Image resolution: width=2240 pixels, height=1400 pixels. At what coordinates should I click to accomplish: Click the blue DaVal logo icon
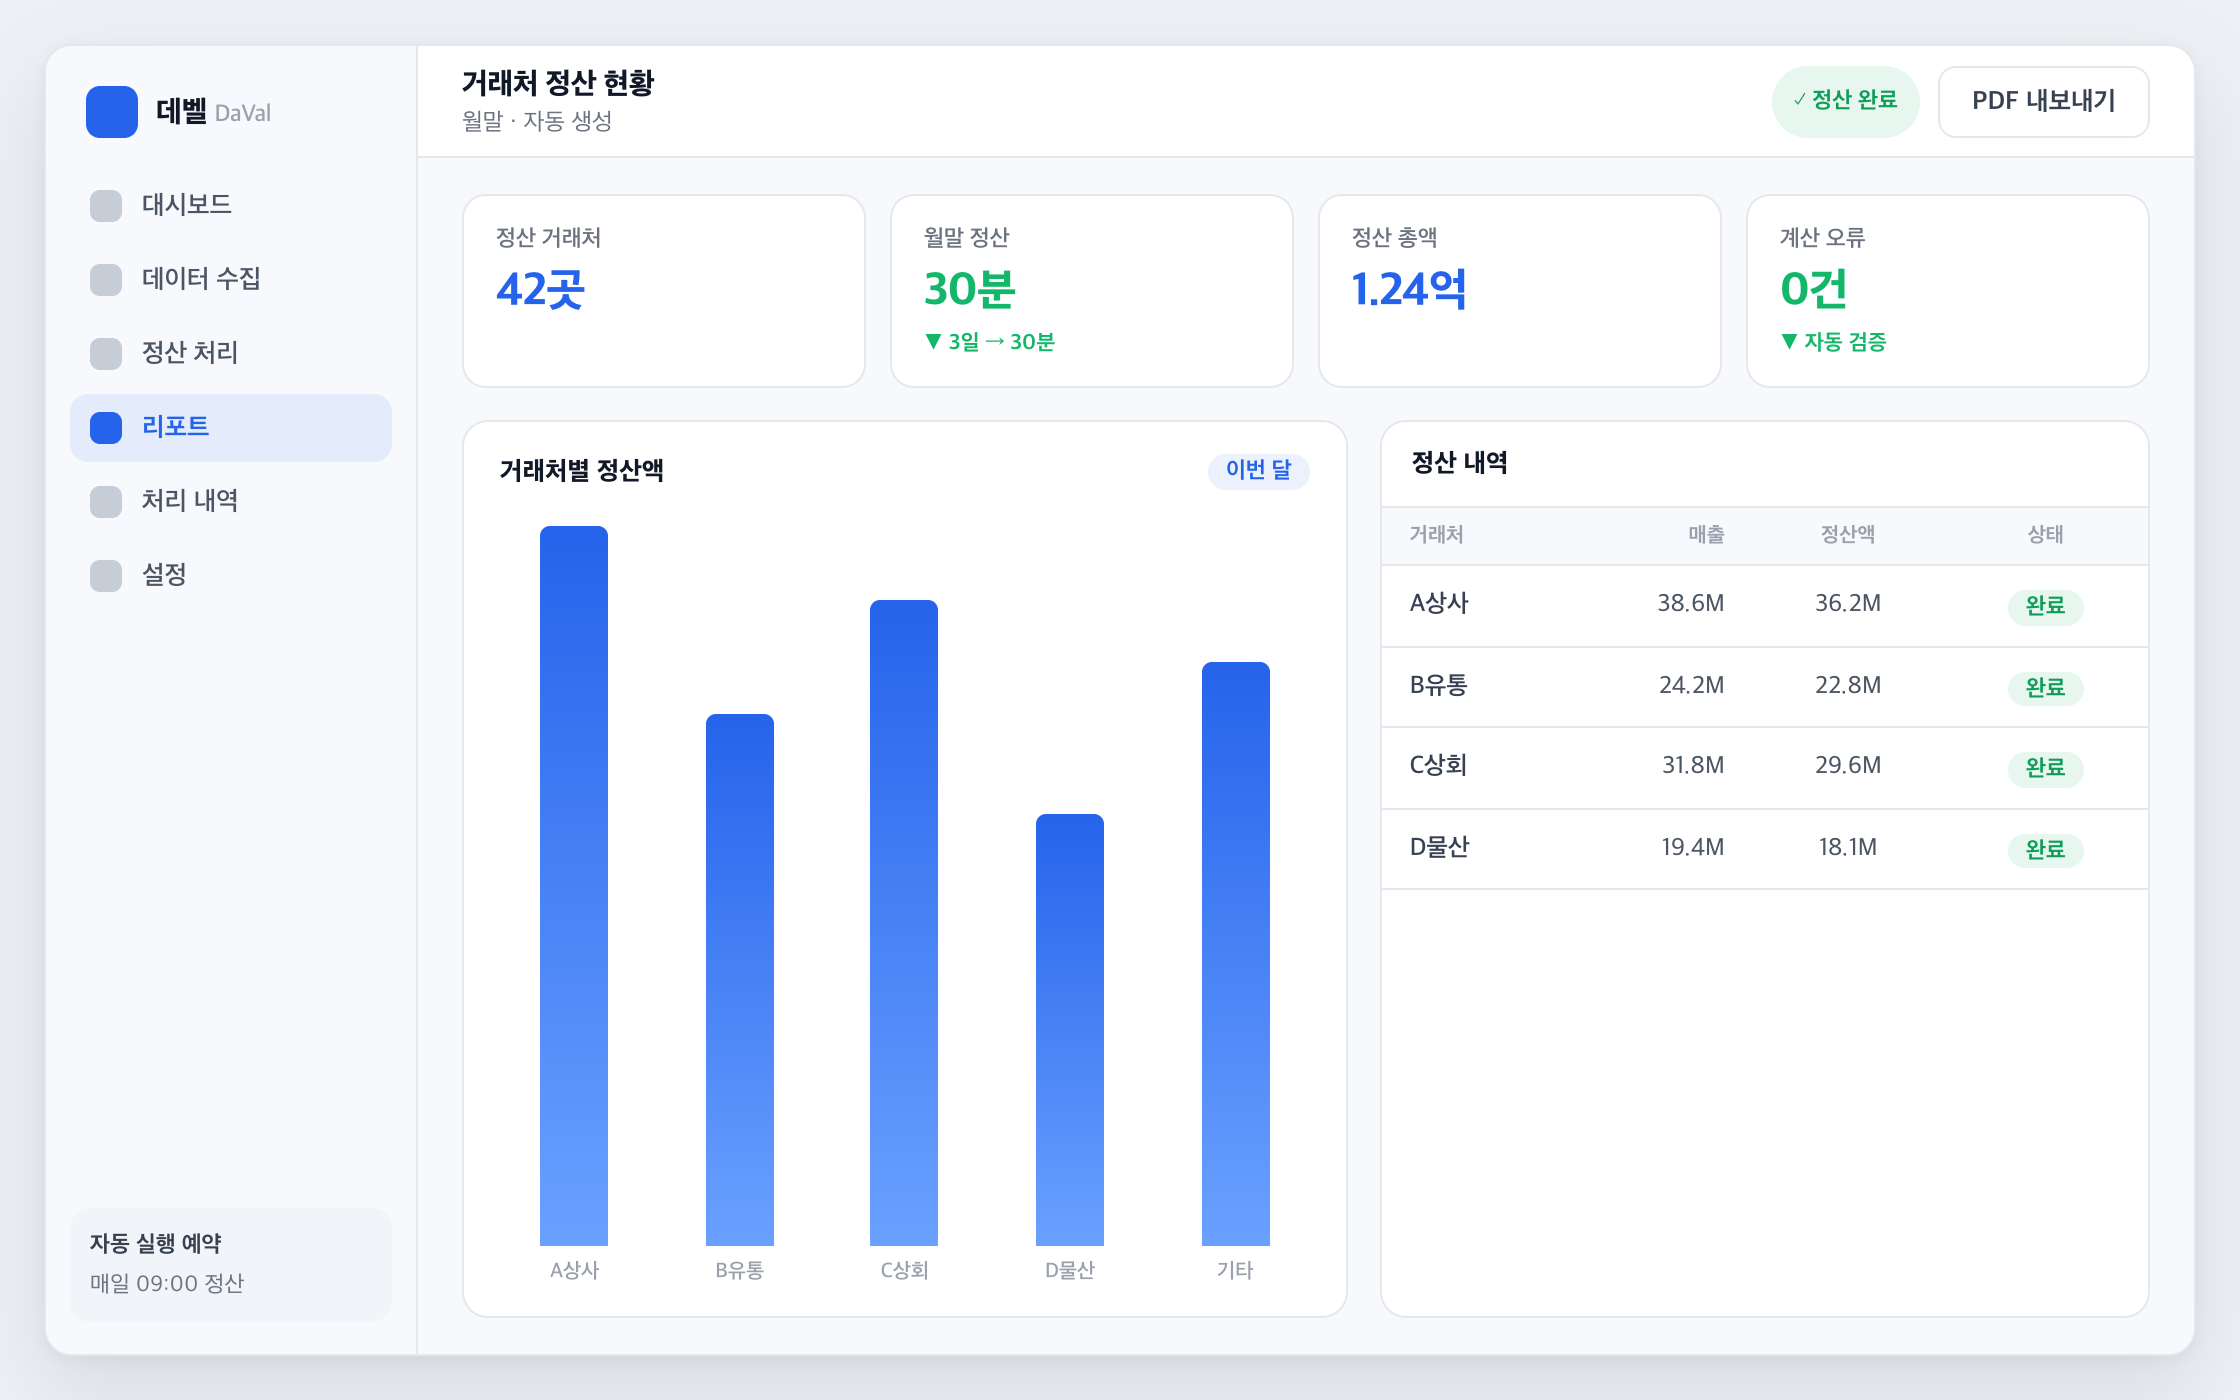tap(112, 112)
